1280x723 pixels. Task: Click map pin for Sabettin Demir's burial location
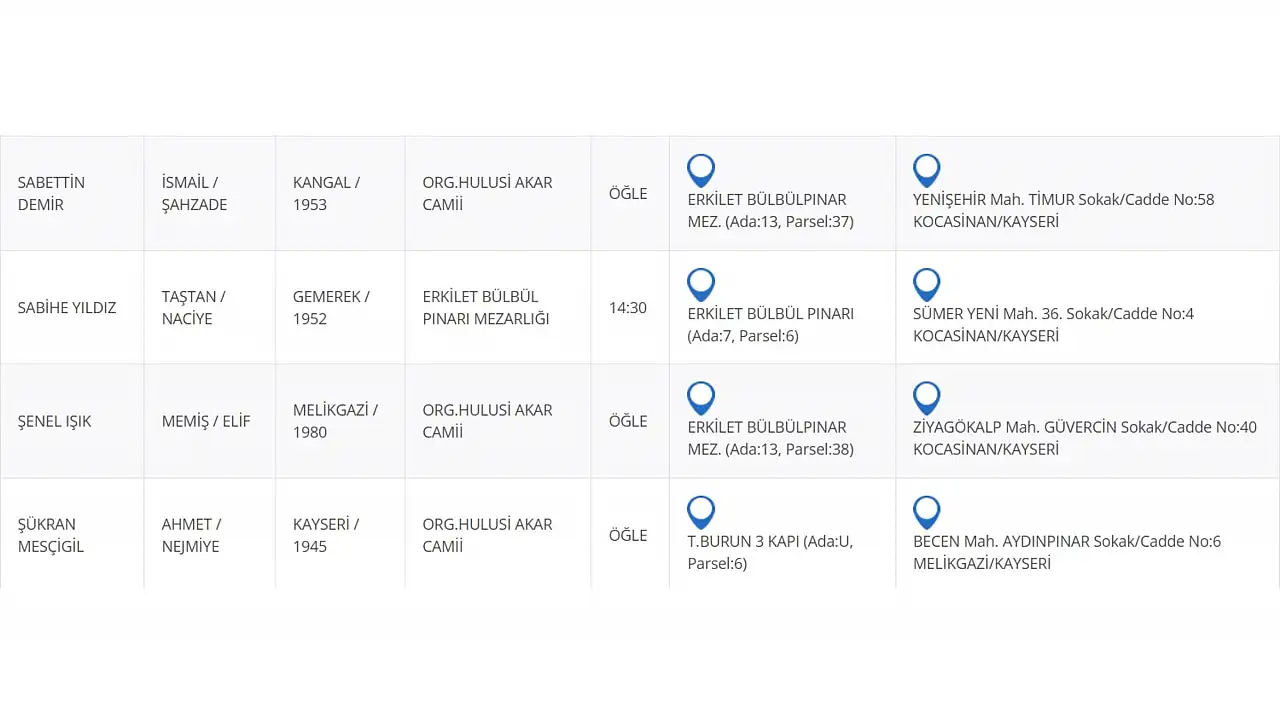(x=701, y=170)
